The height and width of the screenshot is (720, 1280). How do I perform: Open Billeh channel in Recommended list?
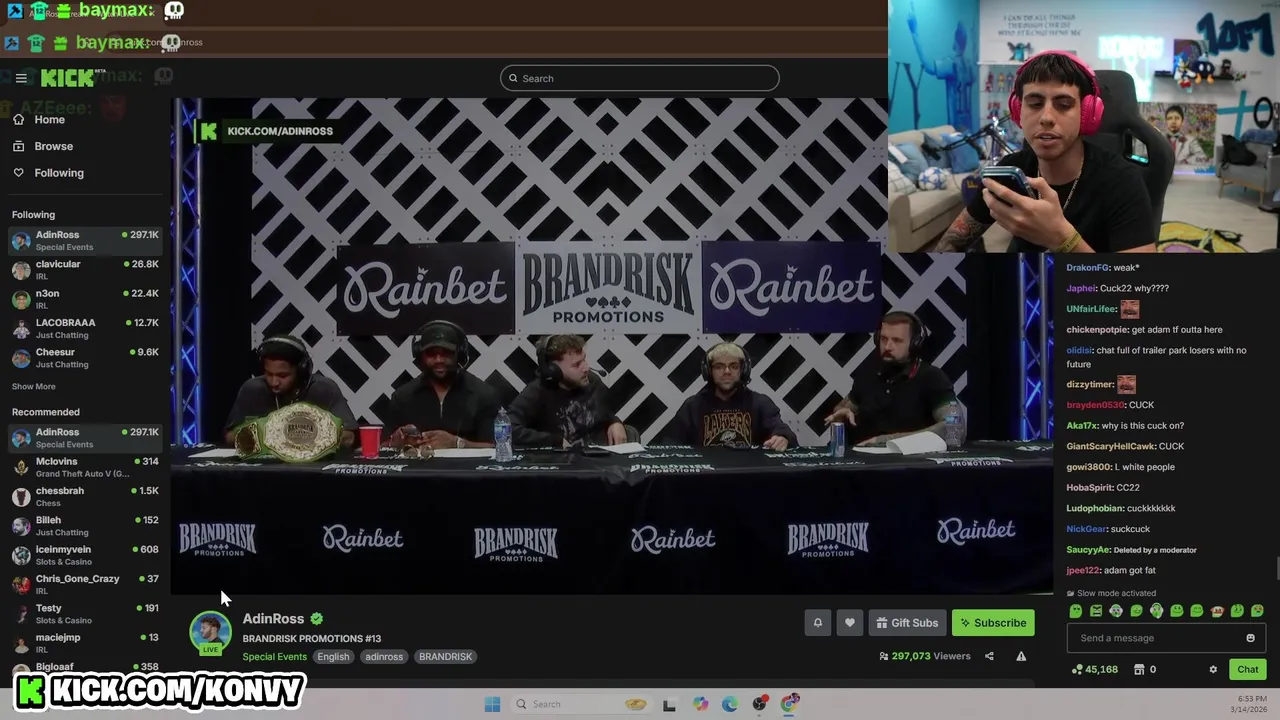85,526
